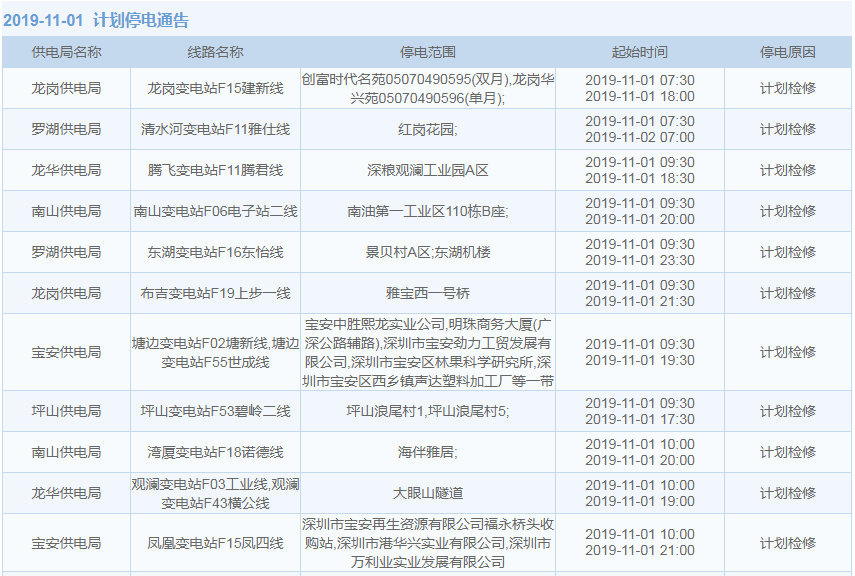The width and height of the screenshot is (855, 576).
Task: Select 南油第一工业区110栋B座 outage range cell
Action: click(427, 211)
